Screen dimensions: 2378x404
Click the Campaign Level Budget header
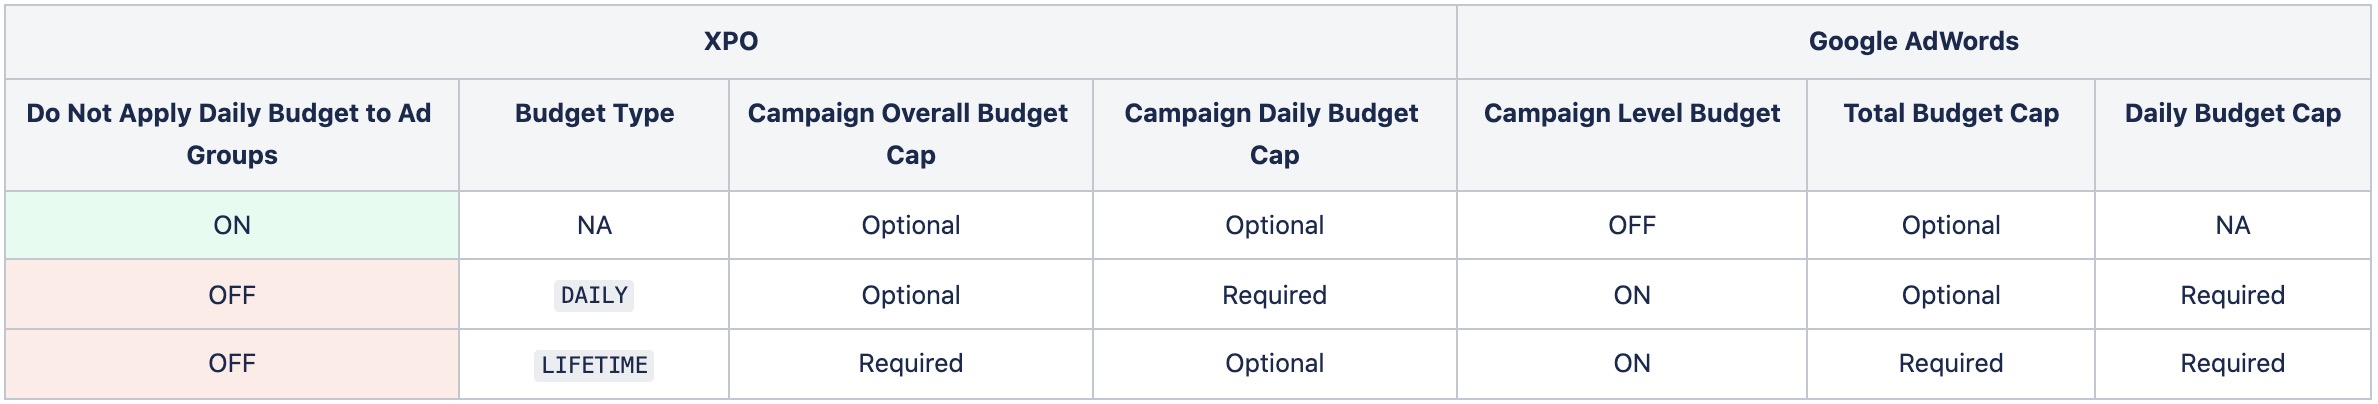1631,114
